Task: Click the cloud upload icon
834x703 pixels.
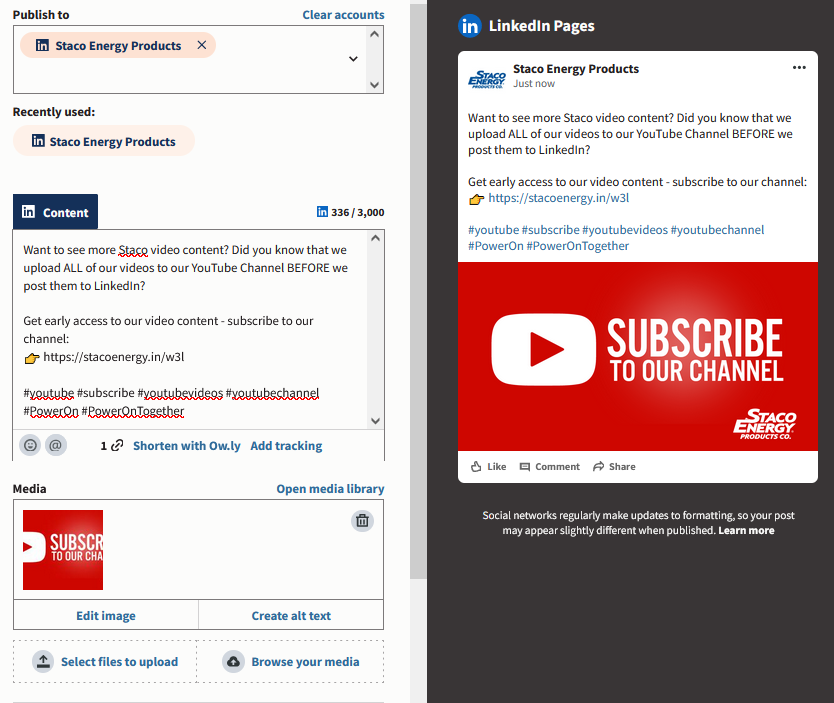Action: (x=233, y=662)
